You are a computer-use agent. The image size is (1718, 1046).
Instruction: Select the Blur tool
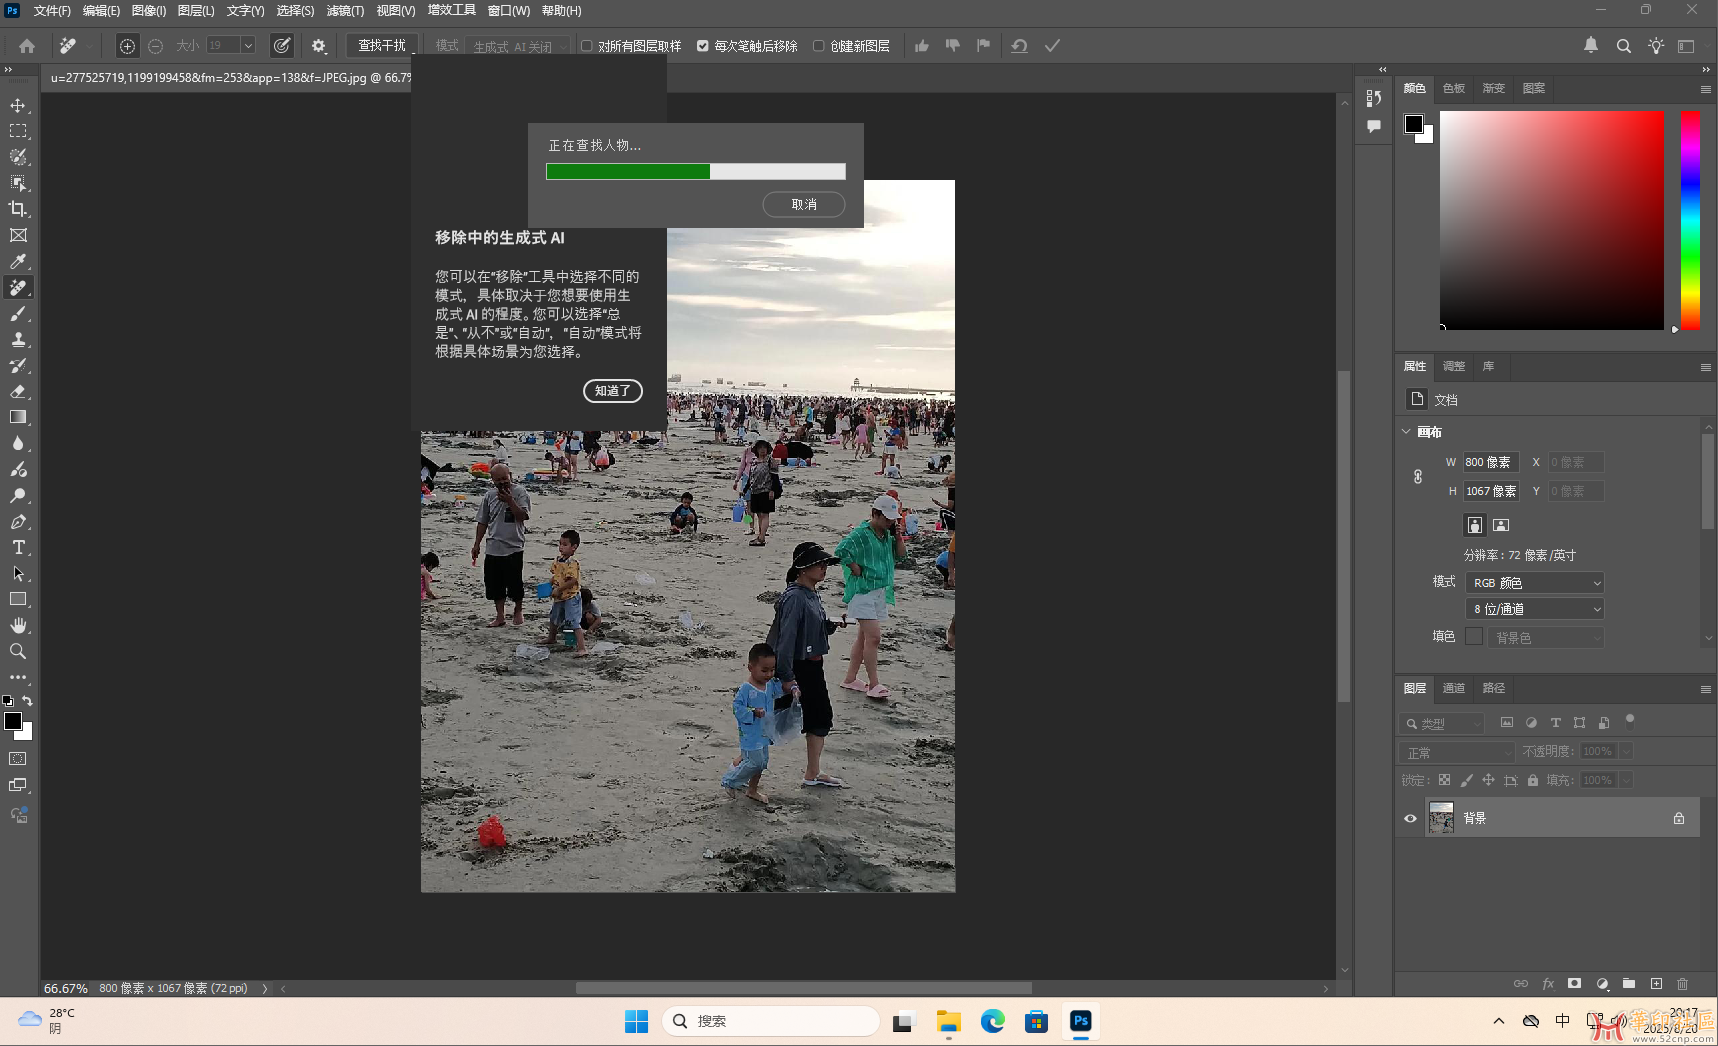coord(18,443)
